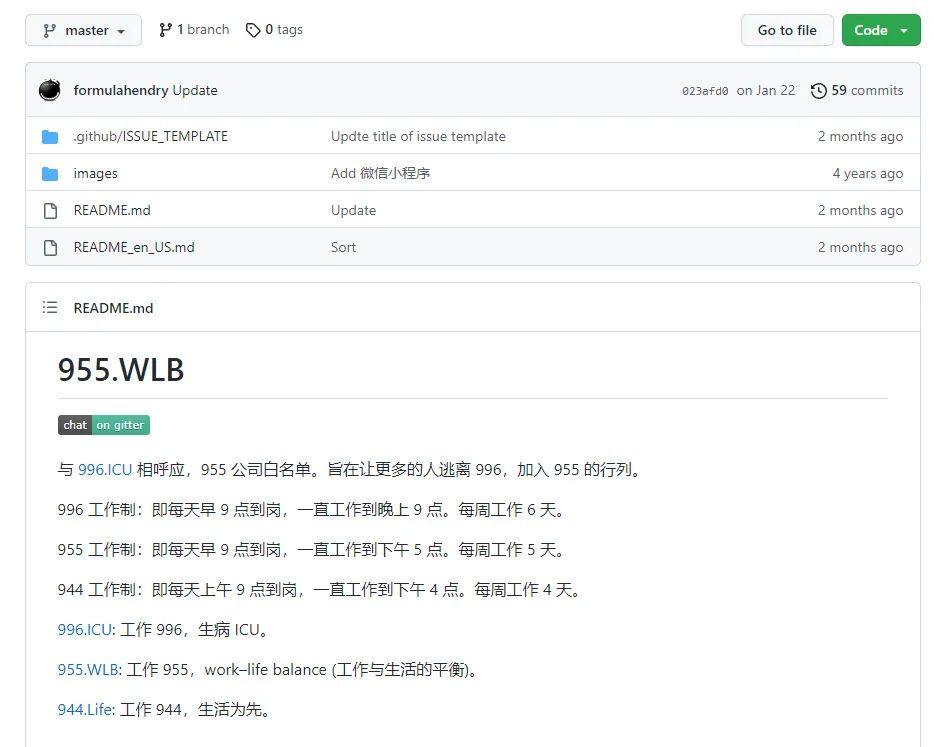Click the '955.WLB' heading text
The image size is (934, 747).
121,369
